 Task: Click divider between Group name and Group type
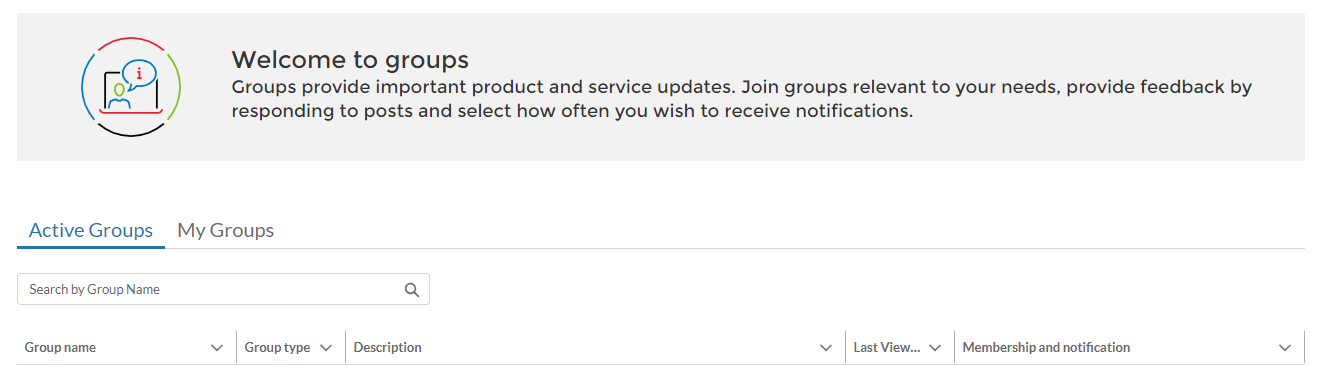(236, 347)
